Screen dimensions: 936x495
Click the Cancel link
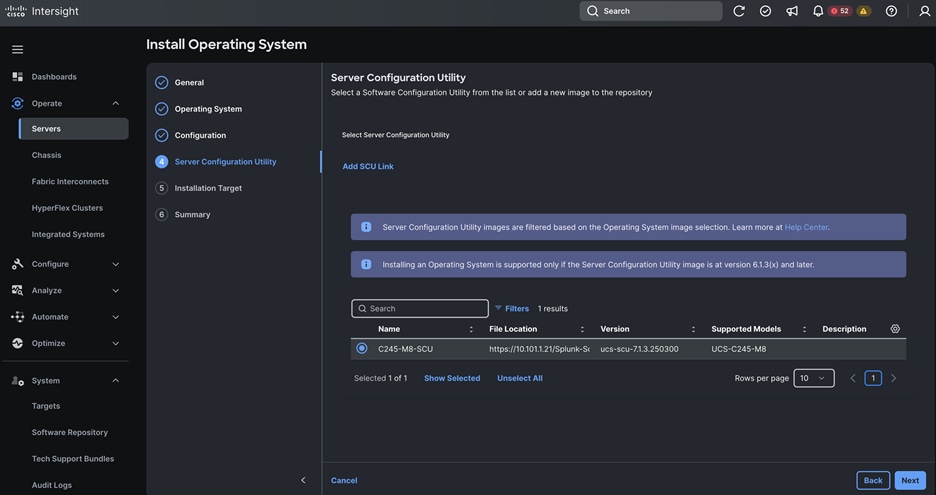pos(344,480)
